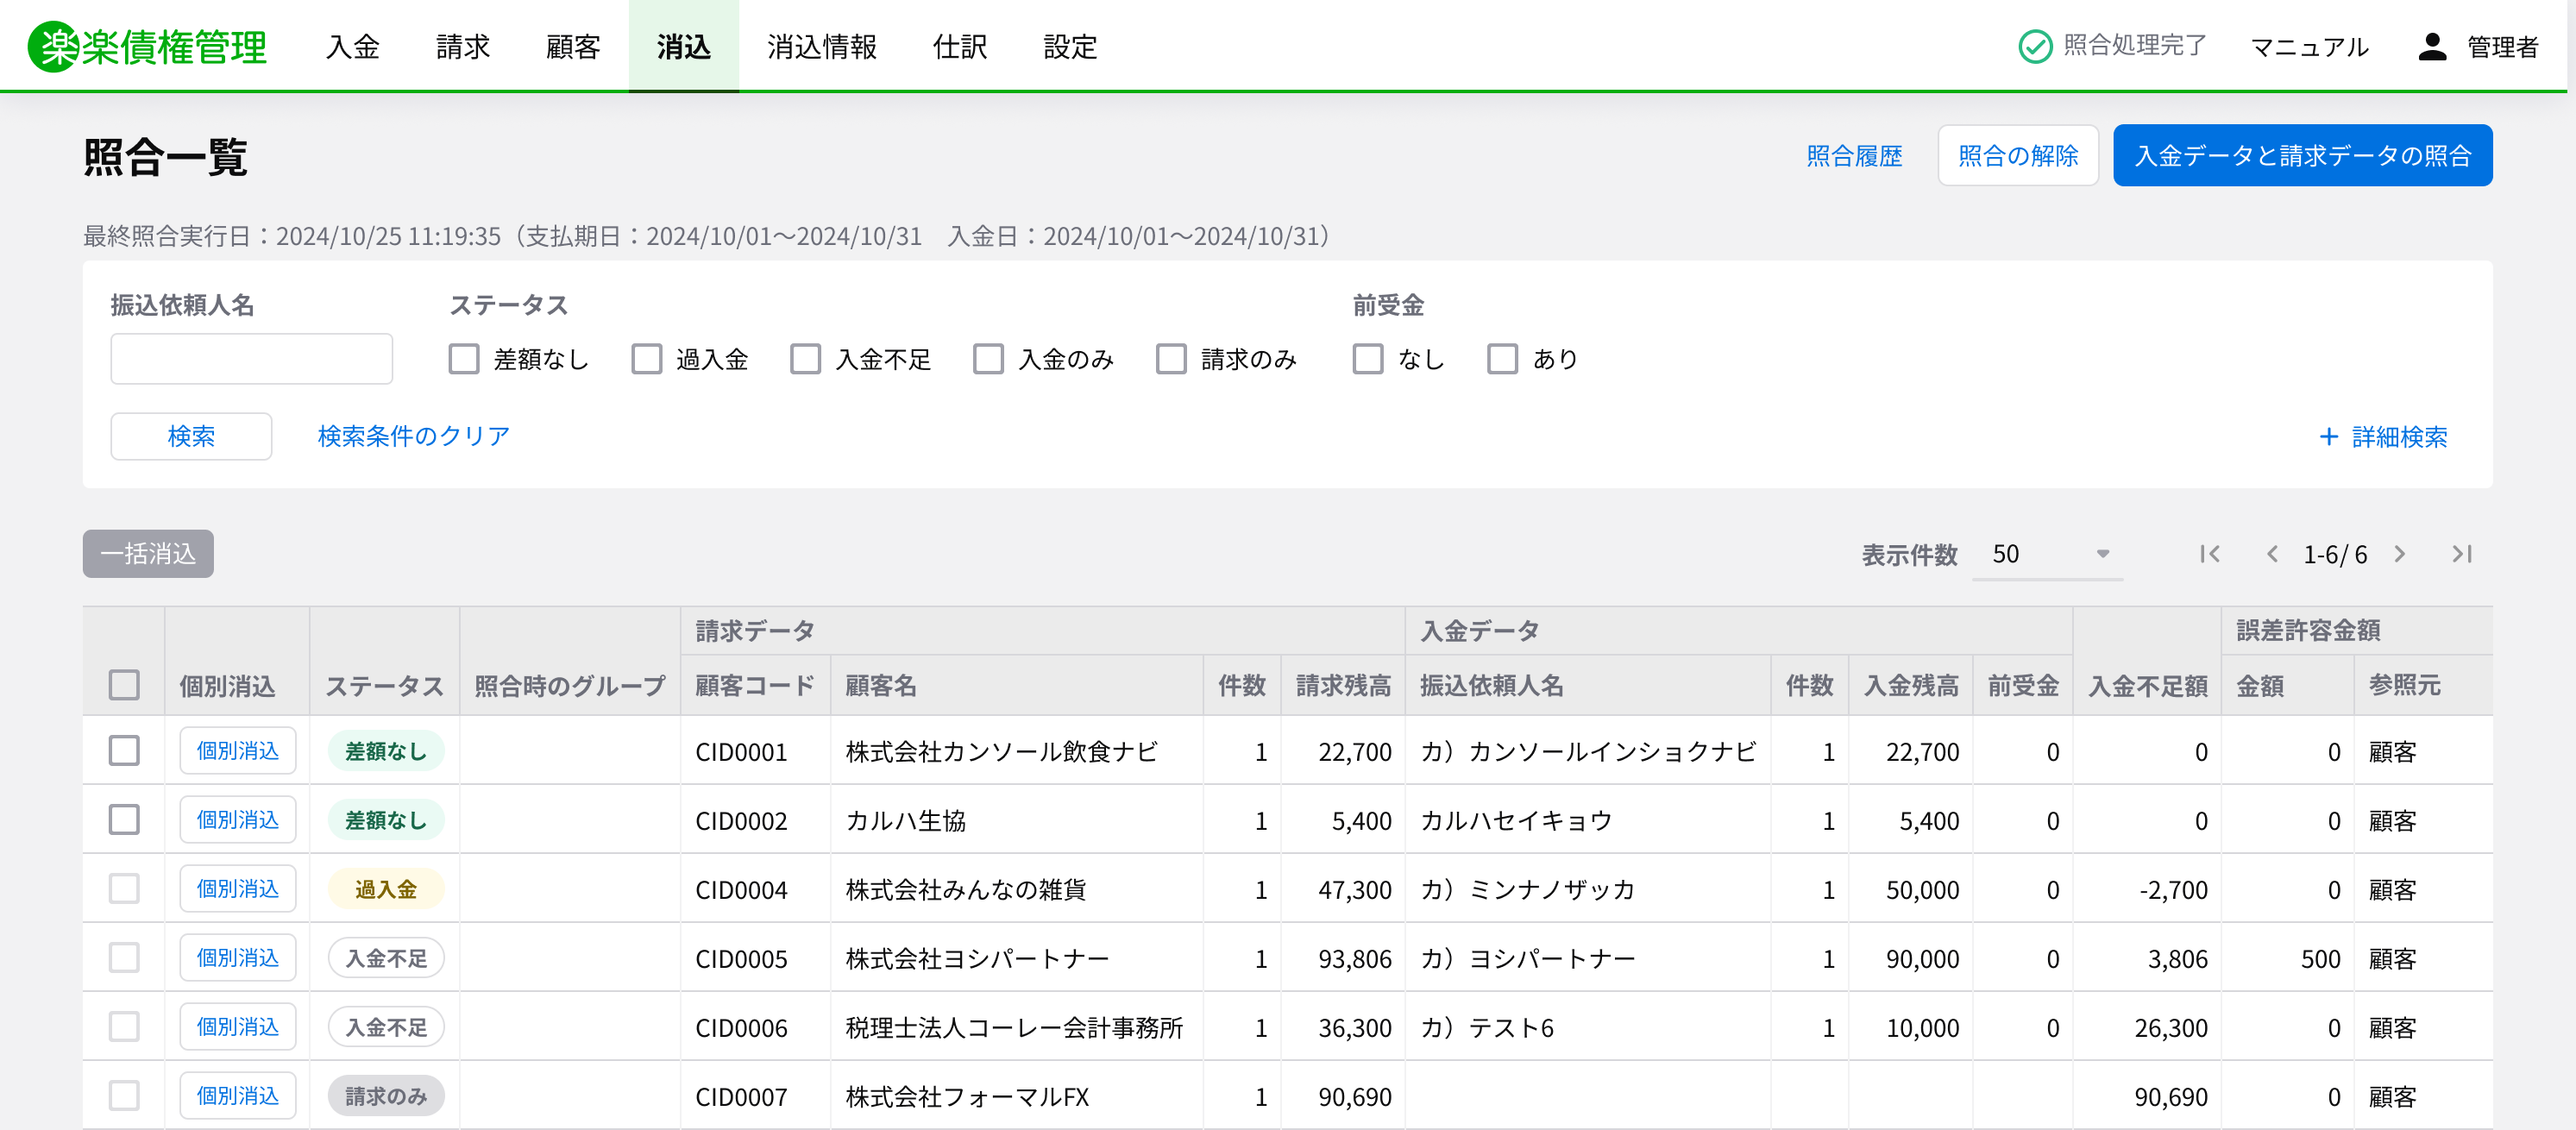Go to first page pagination icon
2576x1130 pixels.
pyautogui.click(x=2209, y=554)
